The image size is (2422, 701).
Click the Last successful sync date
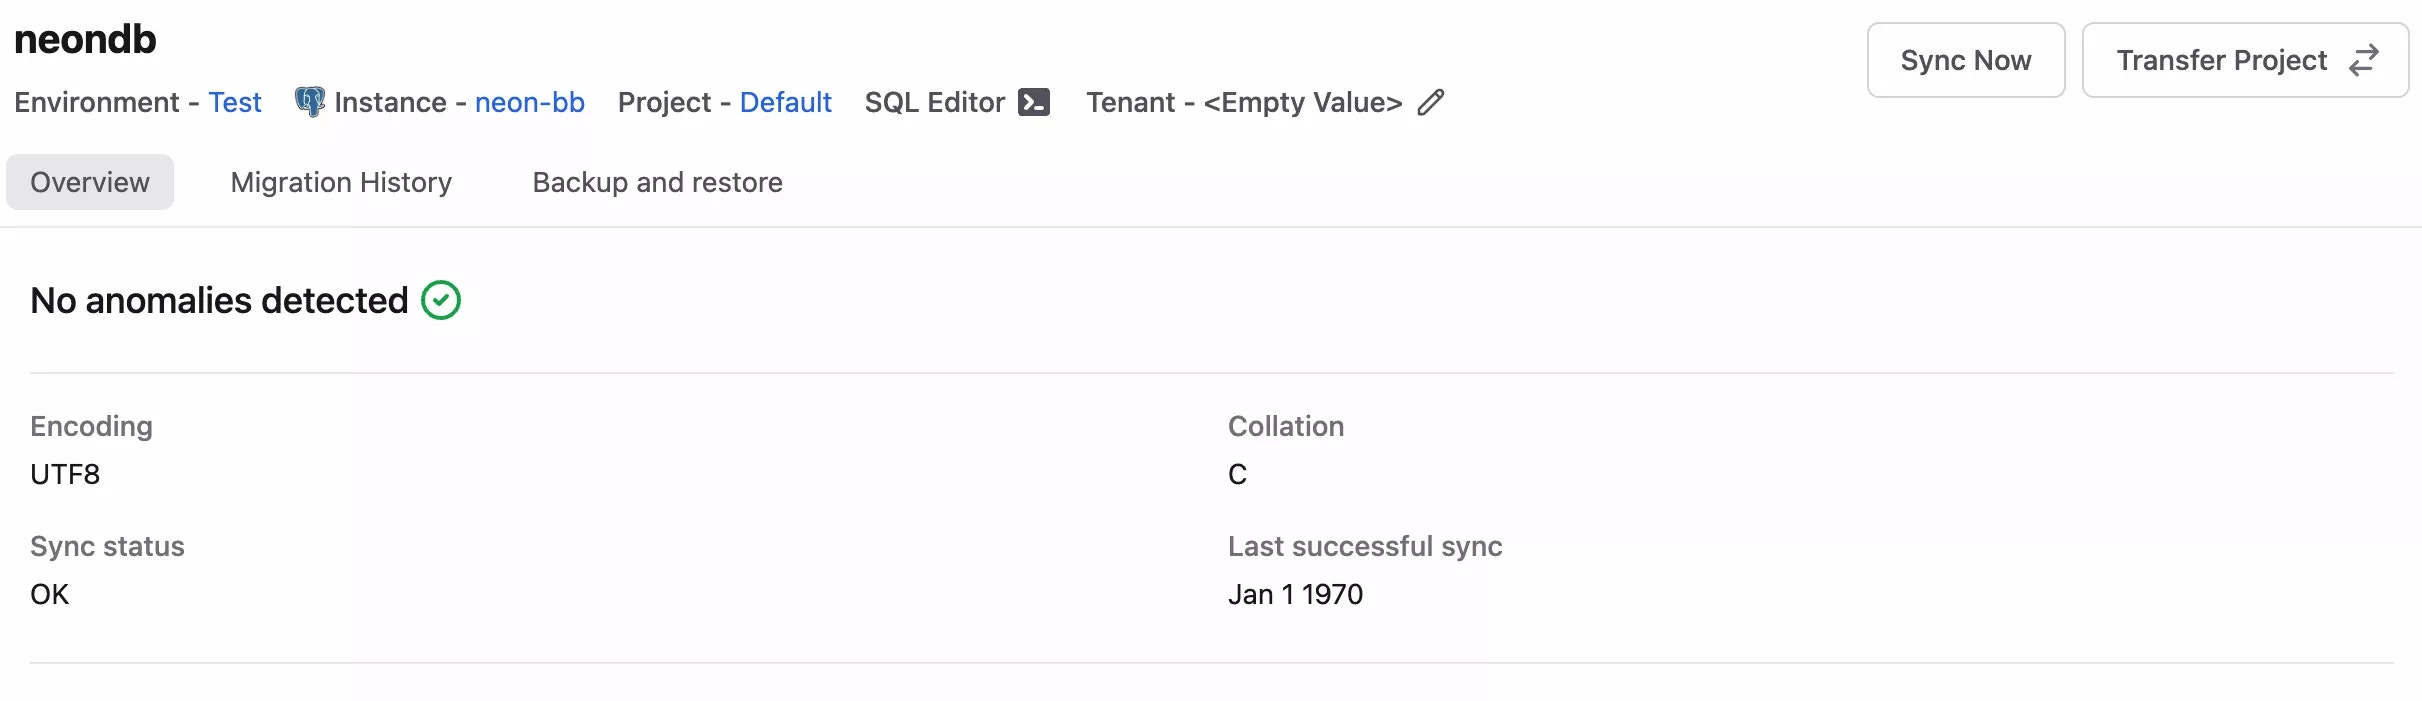(x=1295, y=594)
